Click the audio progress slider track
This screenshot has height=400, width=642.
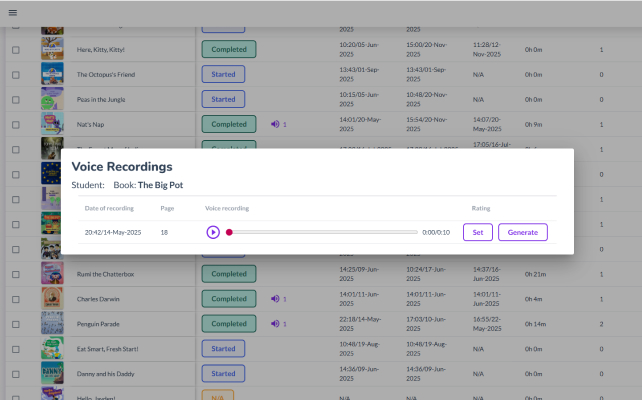click(322, 232)
